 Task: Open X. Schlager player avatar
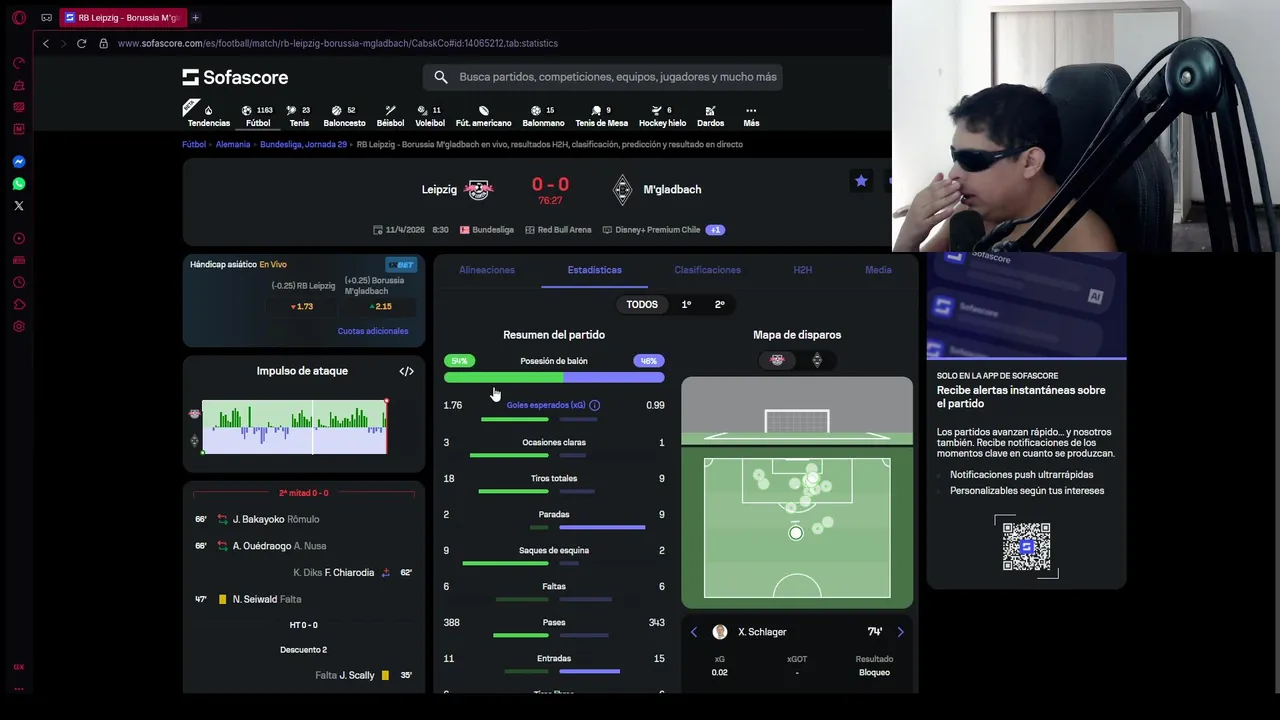click(x=720, y=632)
